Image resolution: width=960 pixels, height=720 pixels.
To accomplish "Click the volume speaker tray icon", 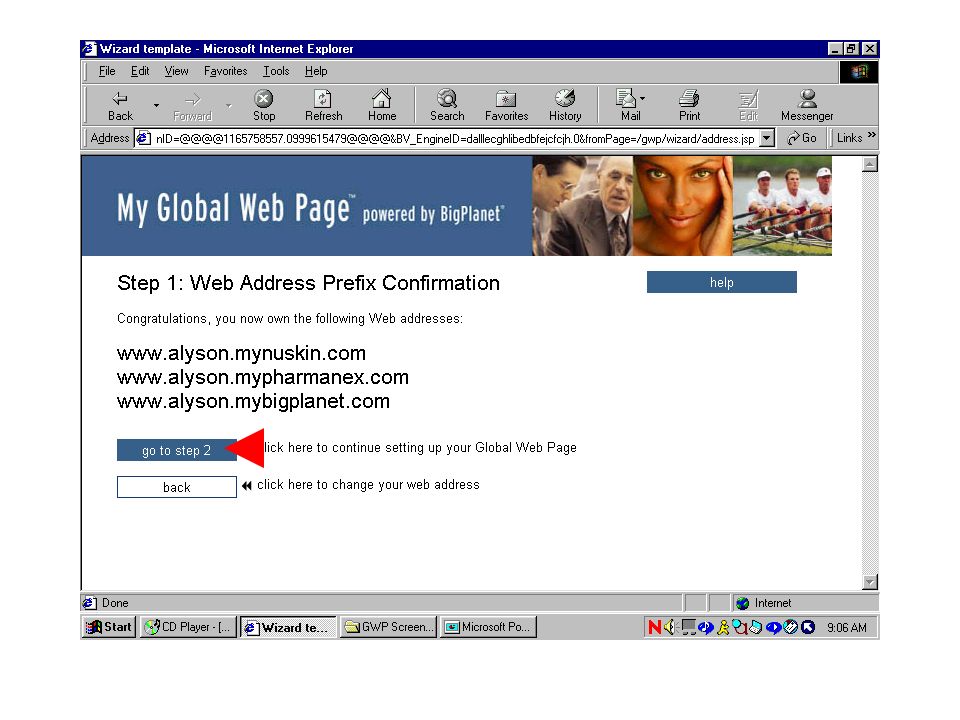I will point(670,627).
